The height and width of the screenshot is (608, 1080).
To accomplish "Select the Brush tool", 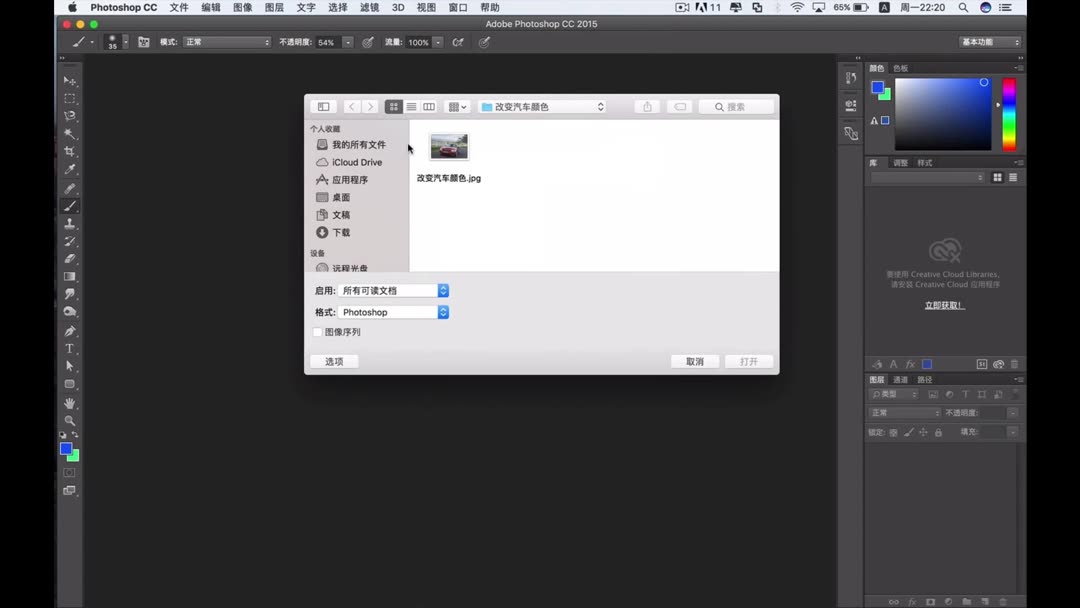I will tap(70, 206).
